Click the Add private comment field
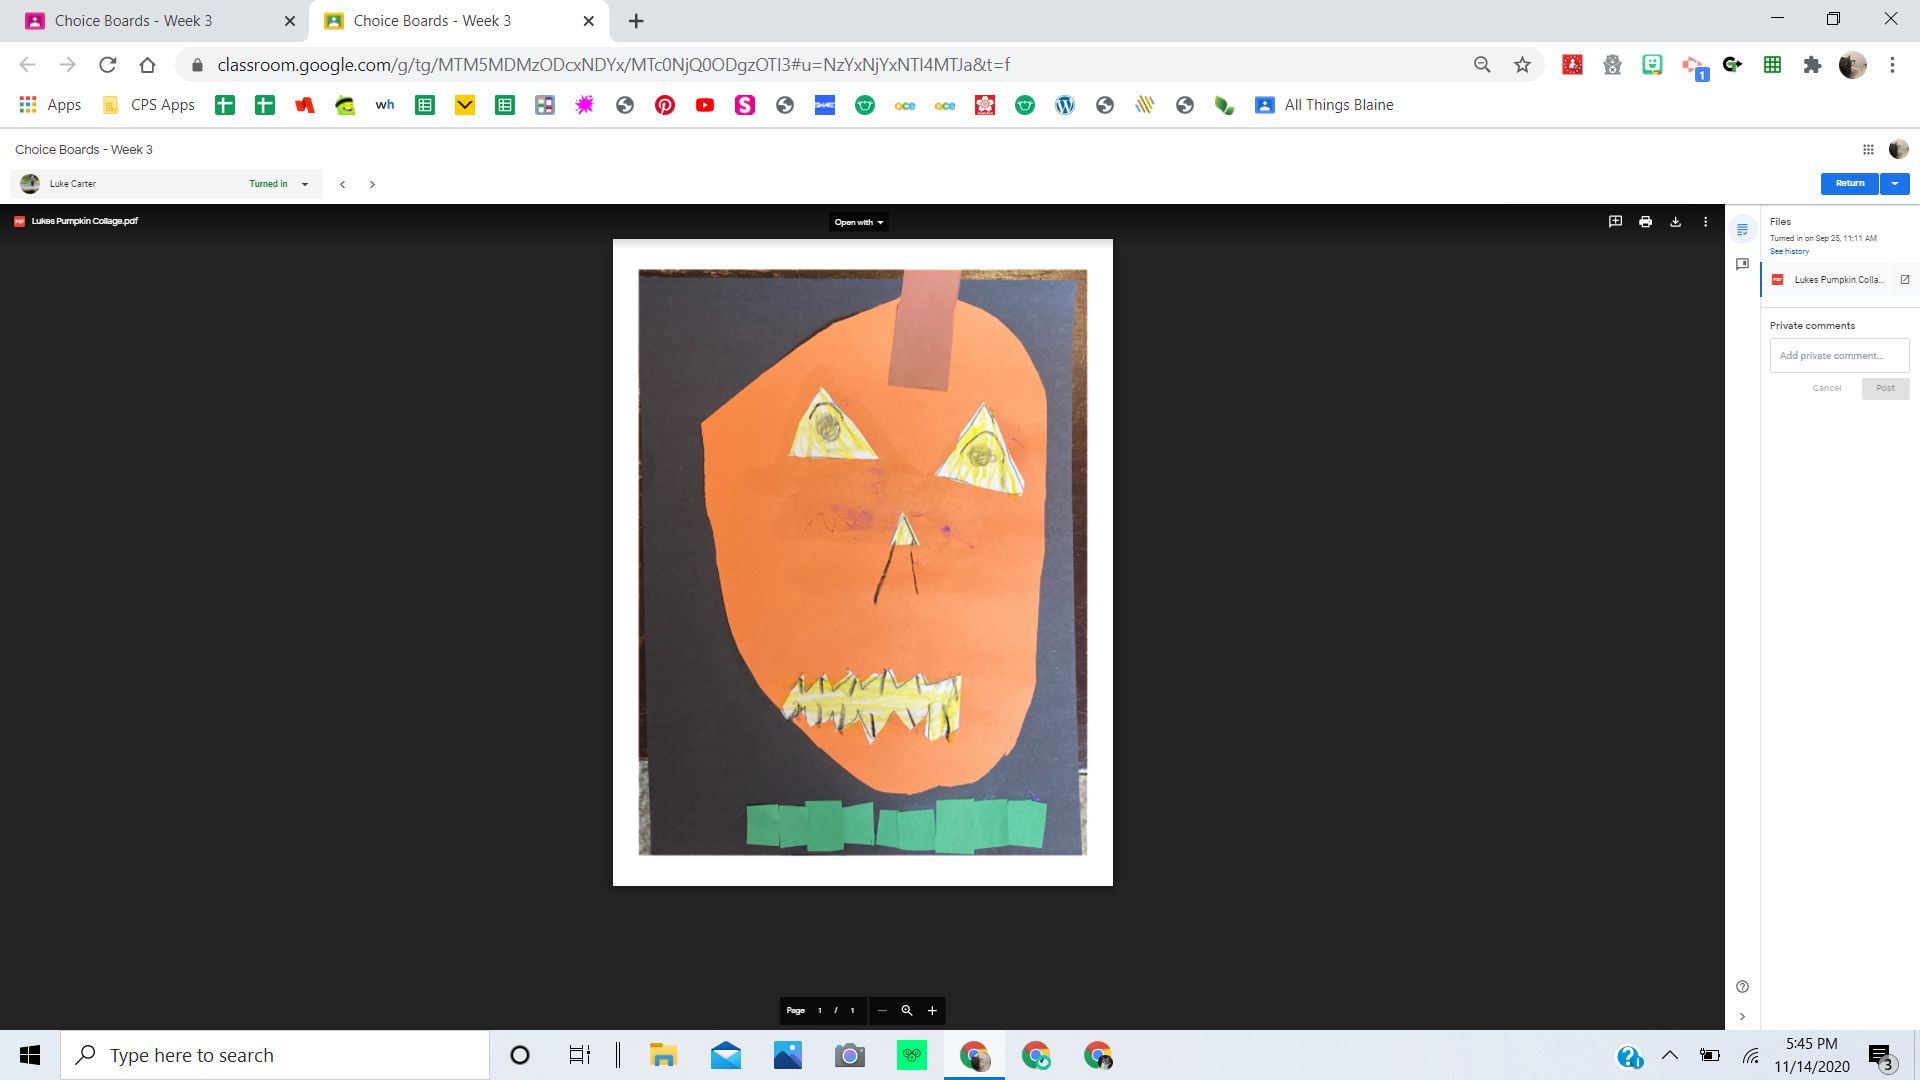1920x1080 pixels. 1838,356
